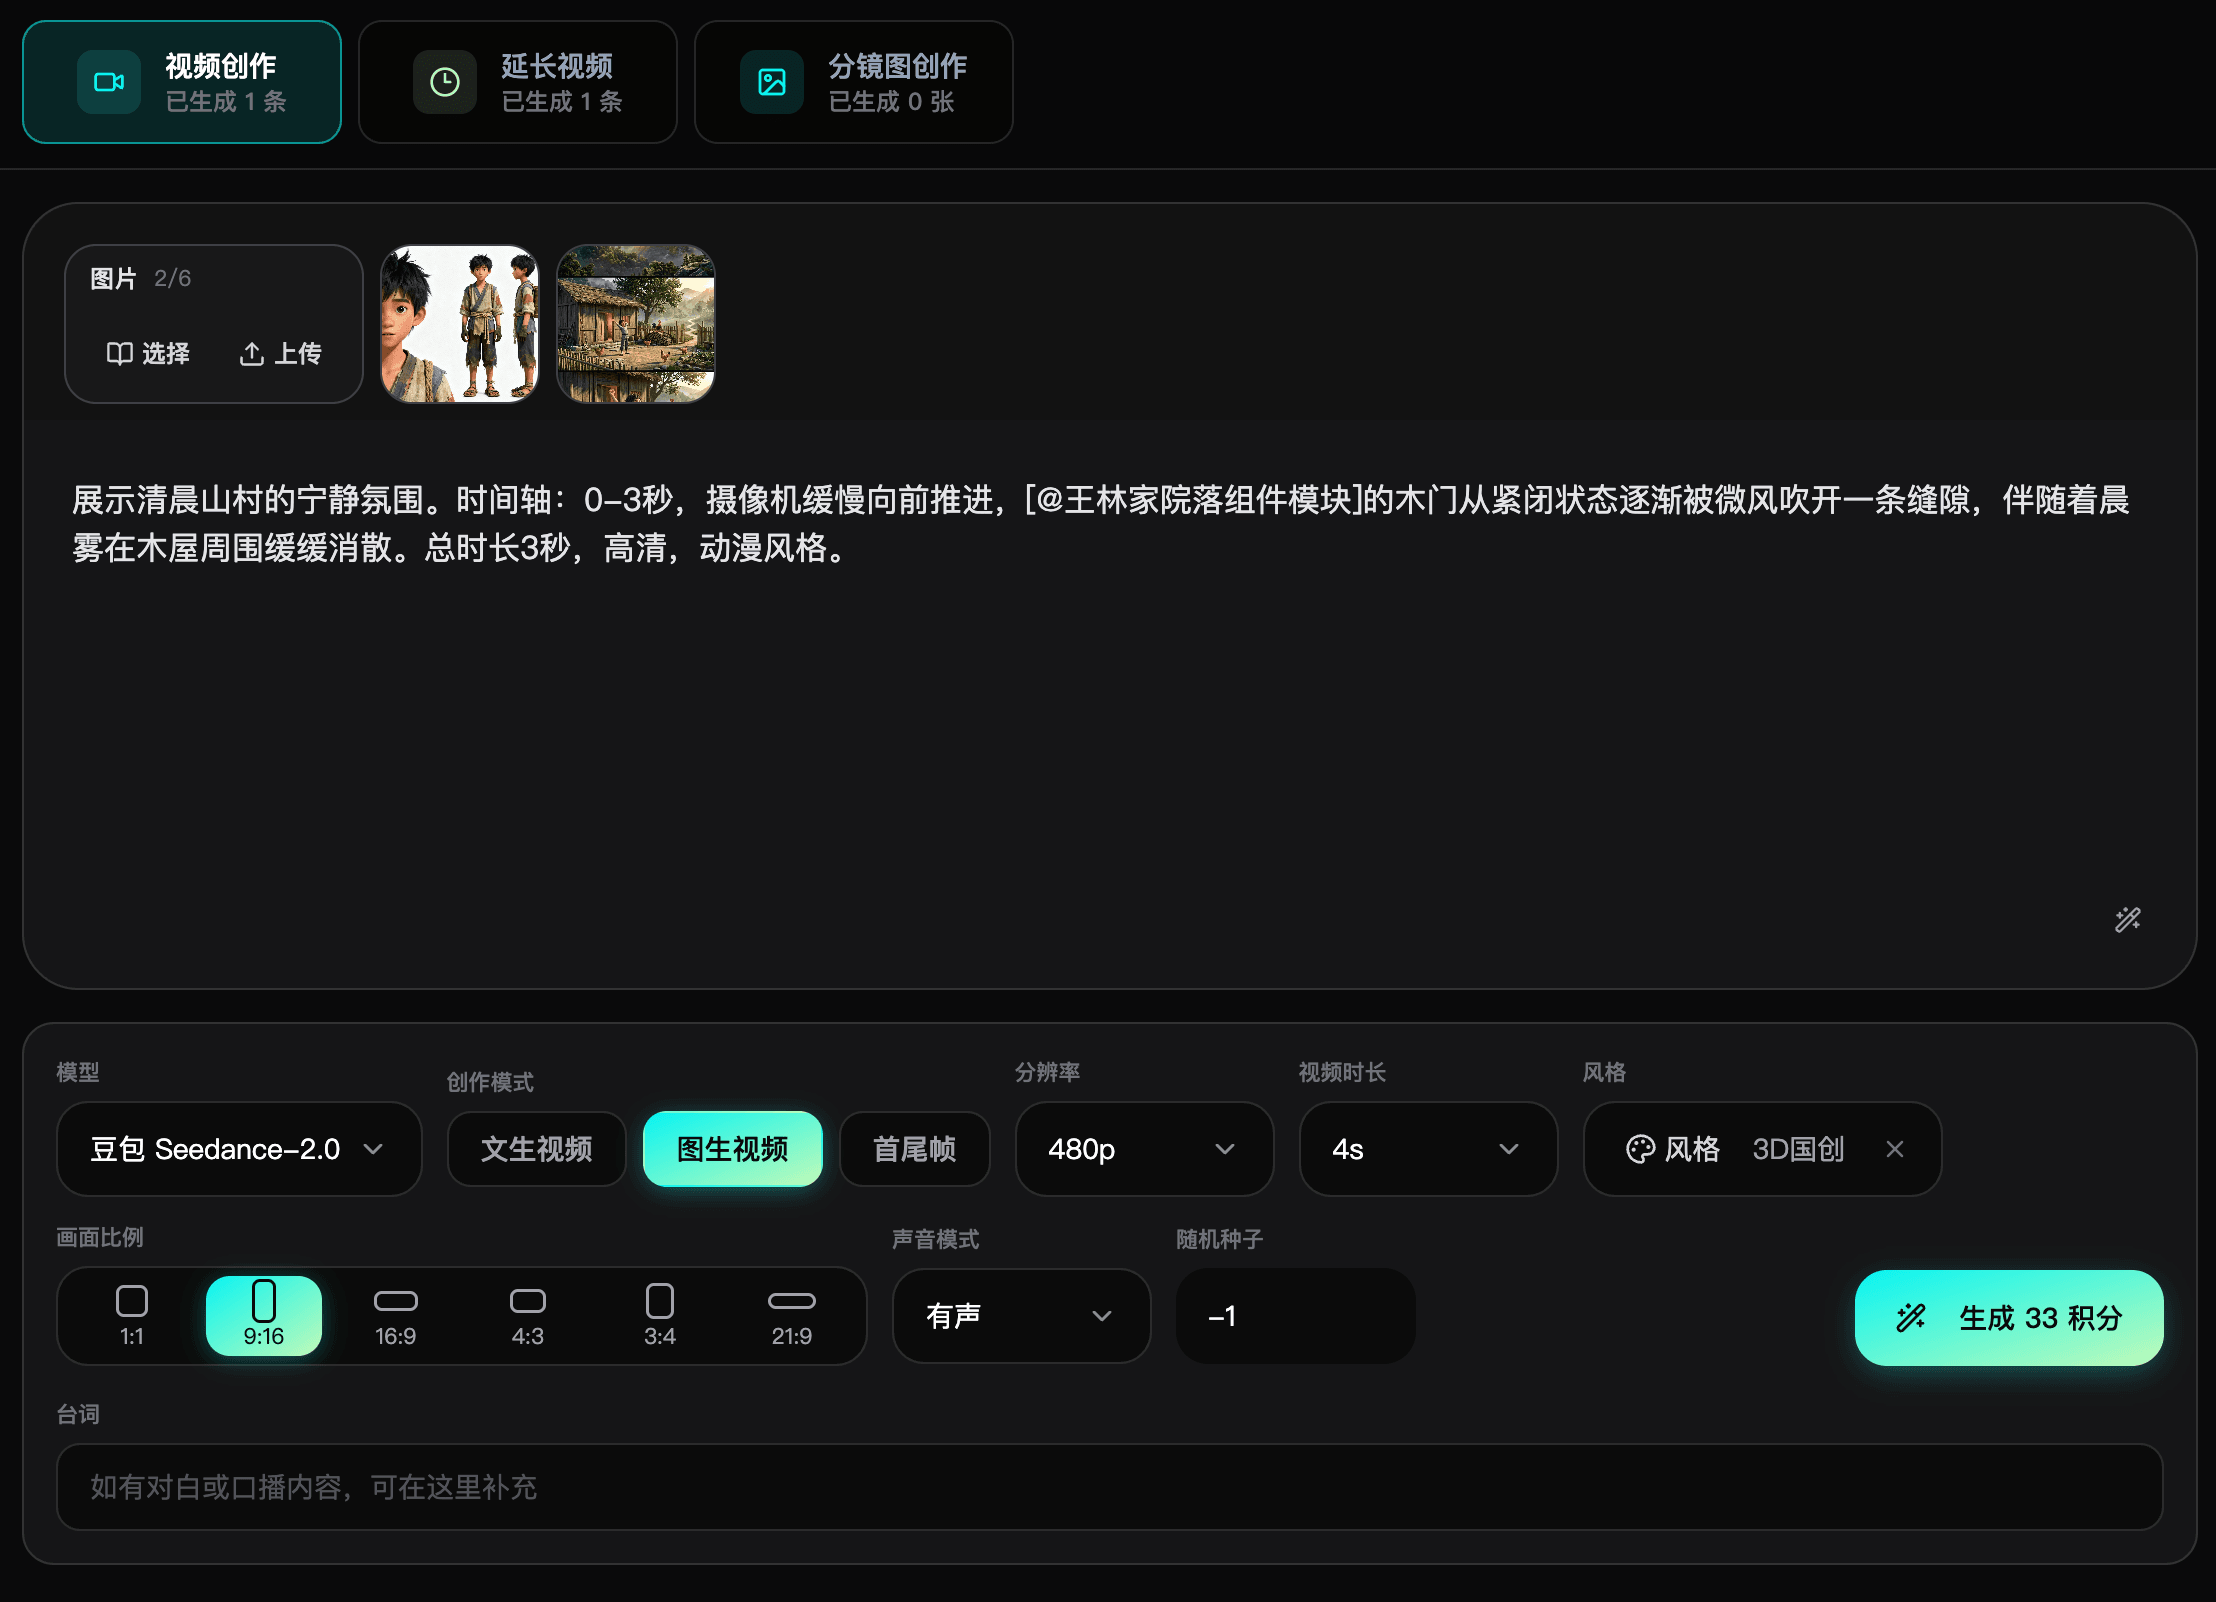The image size is (2216, 1602).
Task: Remove the 3D国创 style with X
Action: click(x=1894, y=1149)
